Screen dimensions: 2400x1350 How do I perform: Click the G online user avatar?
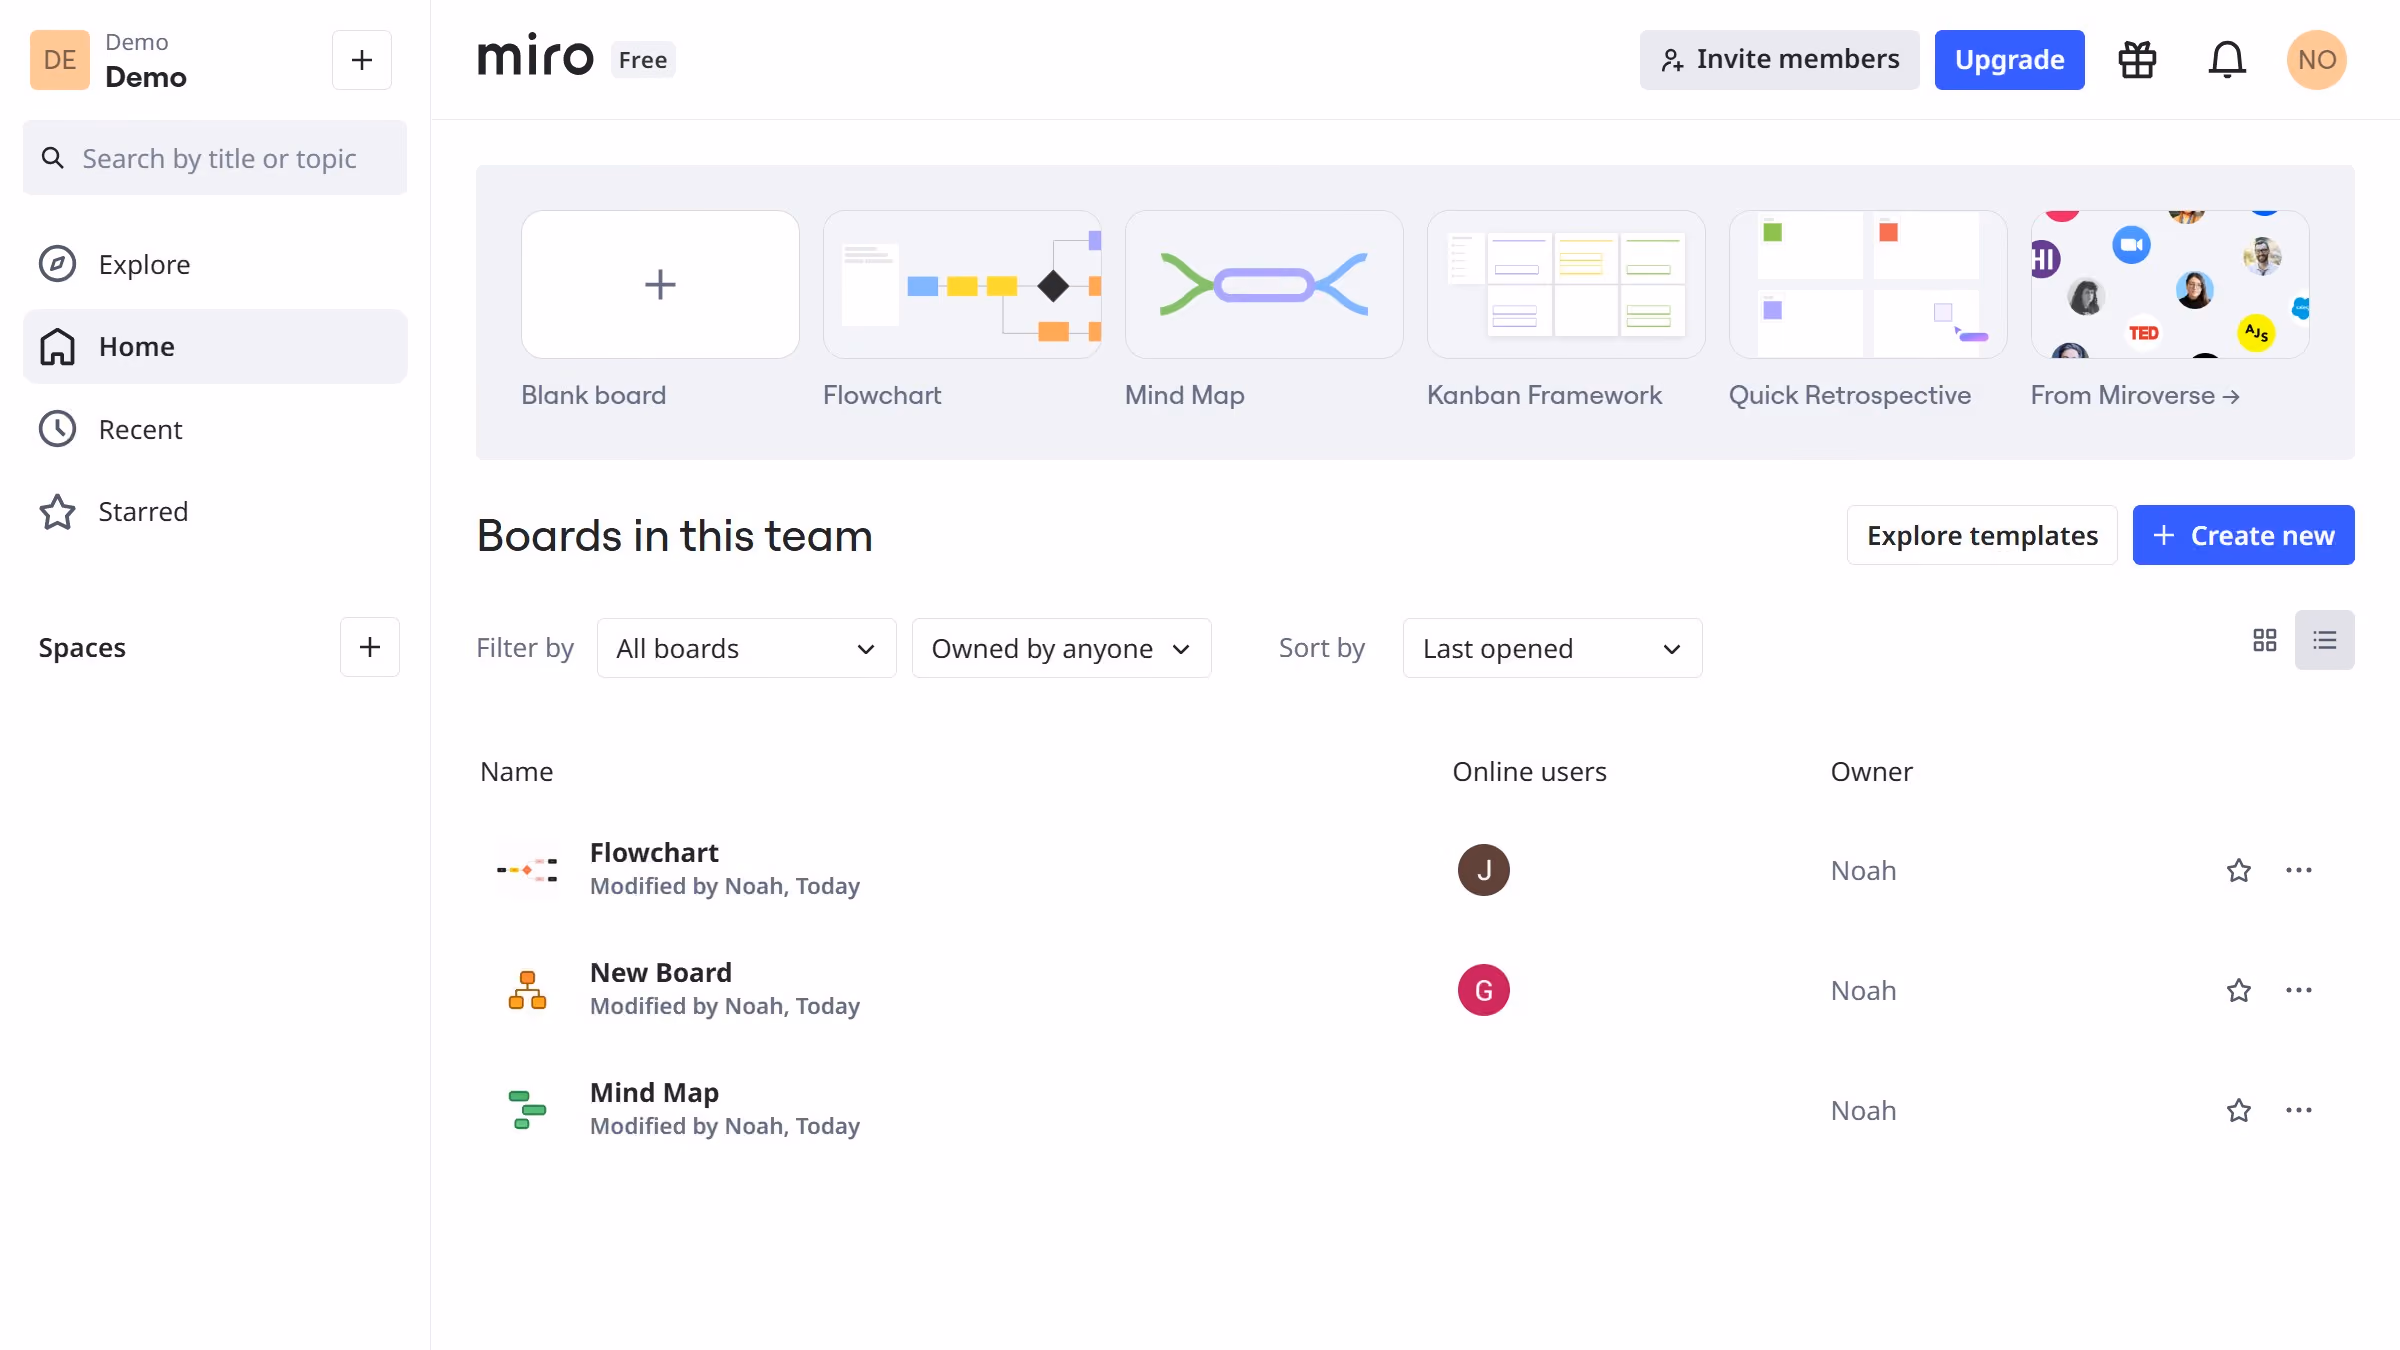pyautogui.click(x=1483, y=990)
